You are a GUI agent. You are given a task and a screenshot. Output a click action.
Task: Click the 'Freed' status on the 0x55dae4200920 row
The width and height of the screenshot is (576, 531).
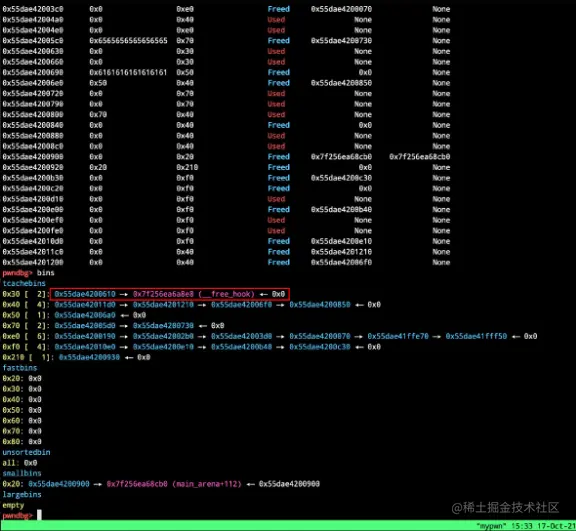pyautogui.click(x=278, y=167)
